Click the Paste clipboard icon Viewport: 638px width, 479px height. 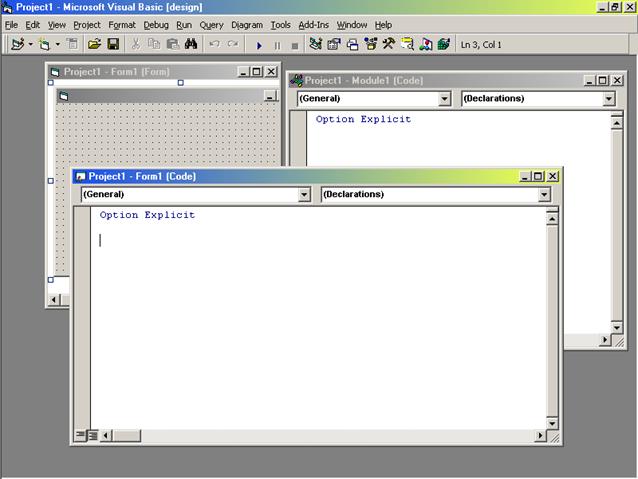click(x=173, y=44)
